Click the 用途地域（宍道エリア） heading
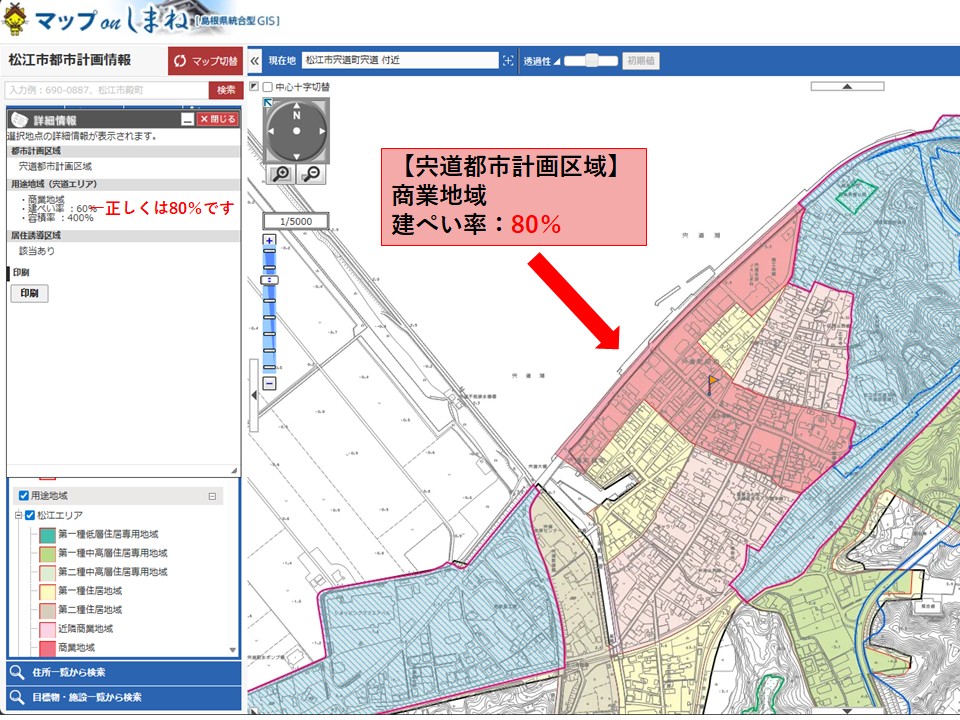The height and width of the screenshot is (720, 960). click(54, 184)
